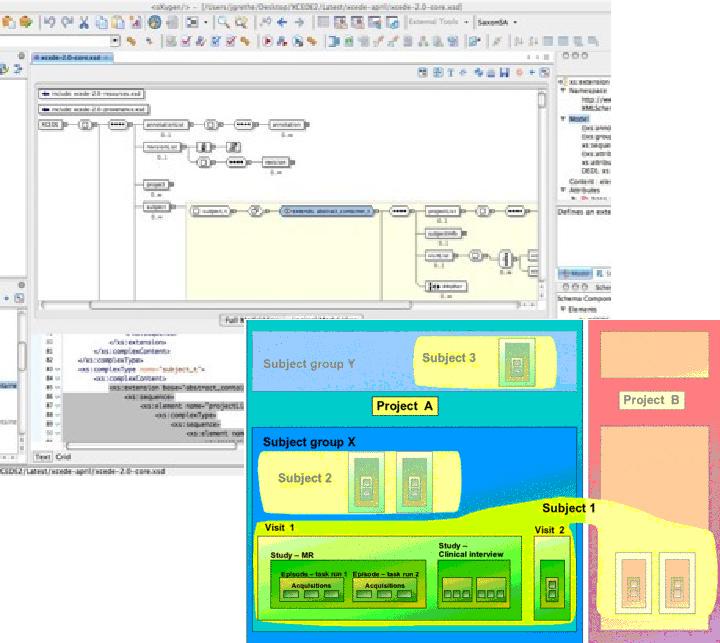Click the magnifier search icon in toolbar

tap(224, 22)
